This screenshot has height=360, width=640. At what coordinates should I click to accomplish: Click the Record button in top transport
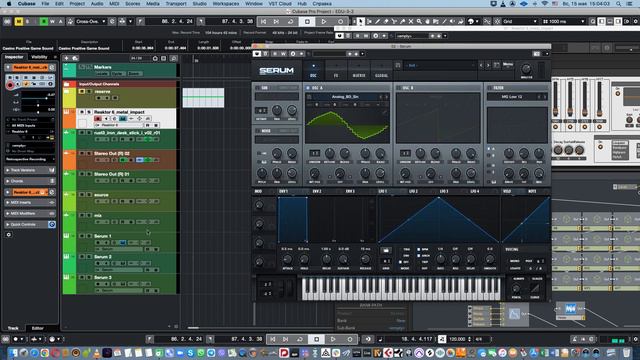340,21
